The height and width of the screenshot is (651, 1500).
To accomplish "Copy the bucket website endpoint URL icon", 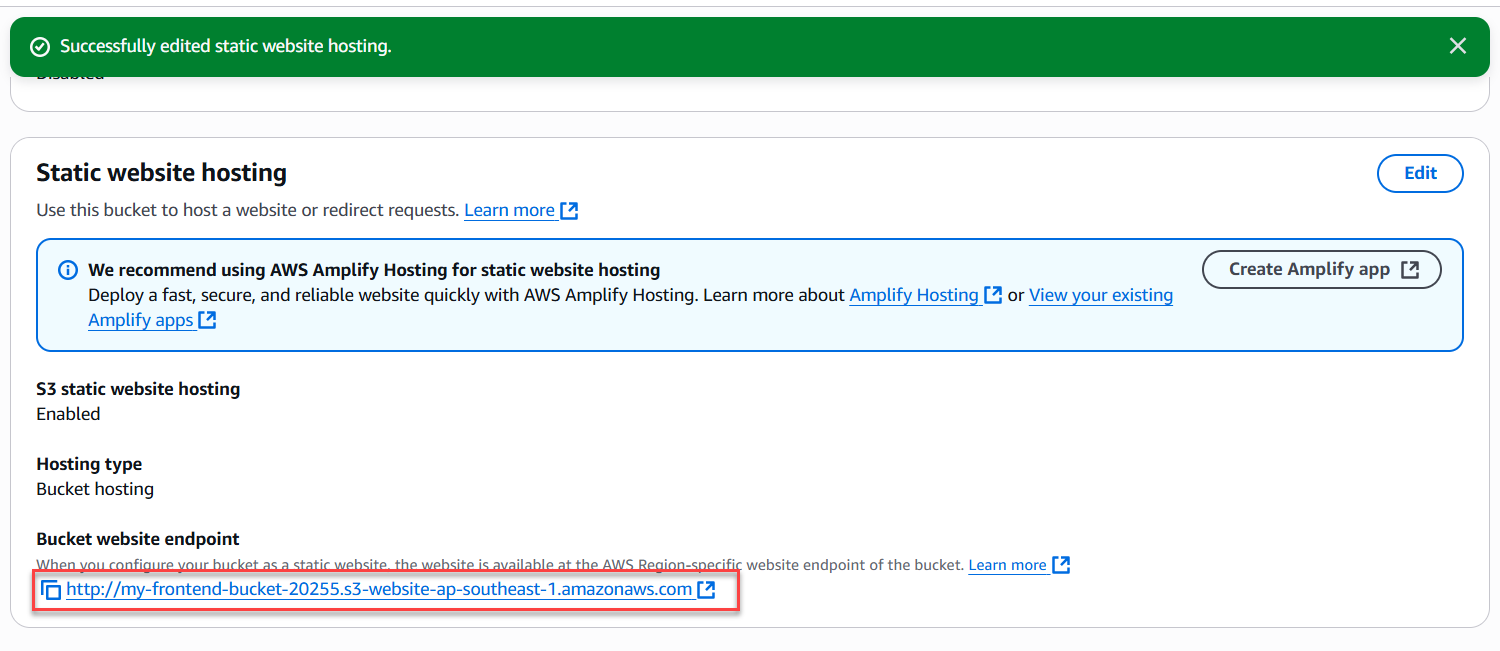I will 51,590.
